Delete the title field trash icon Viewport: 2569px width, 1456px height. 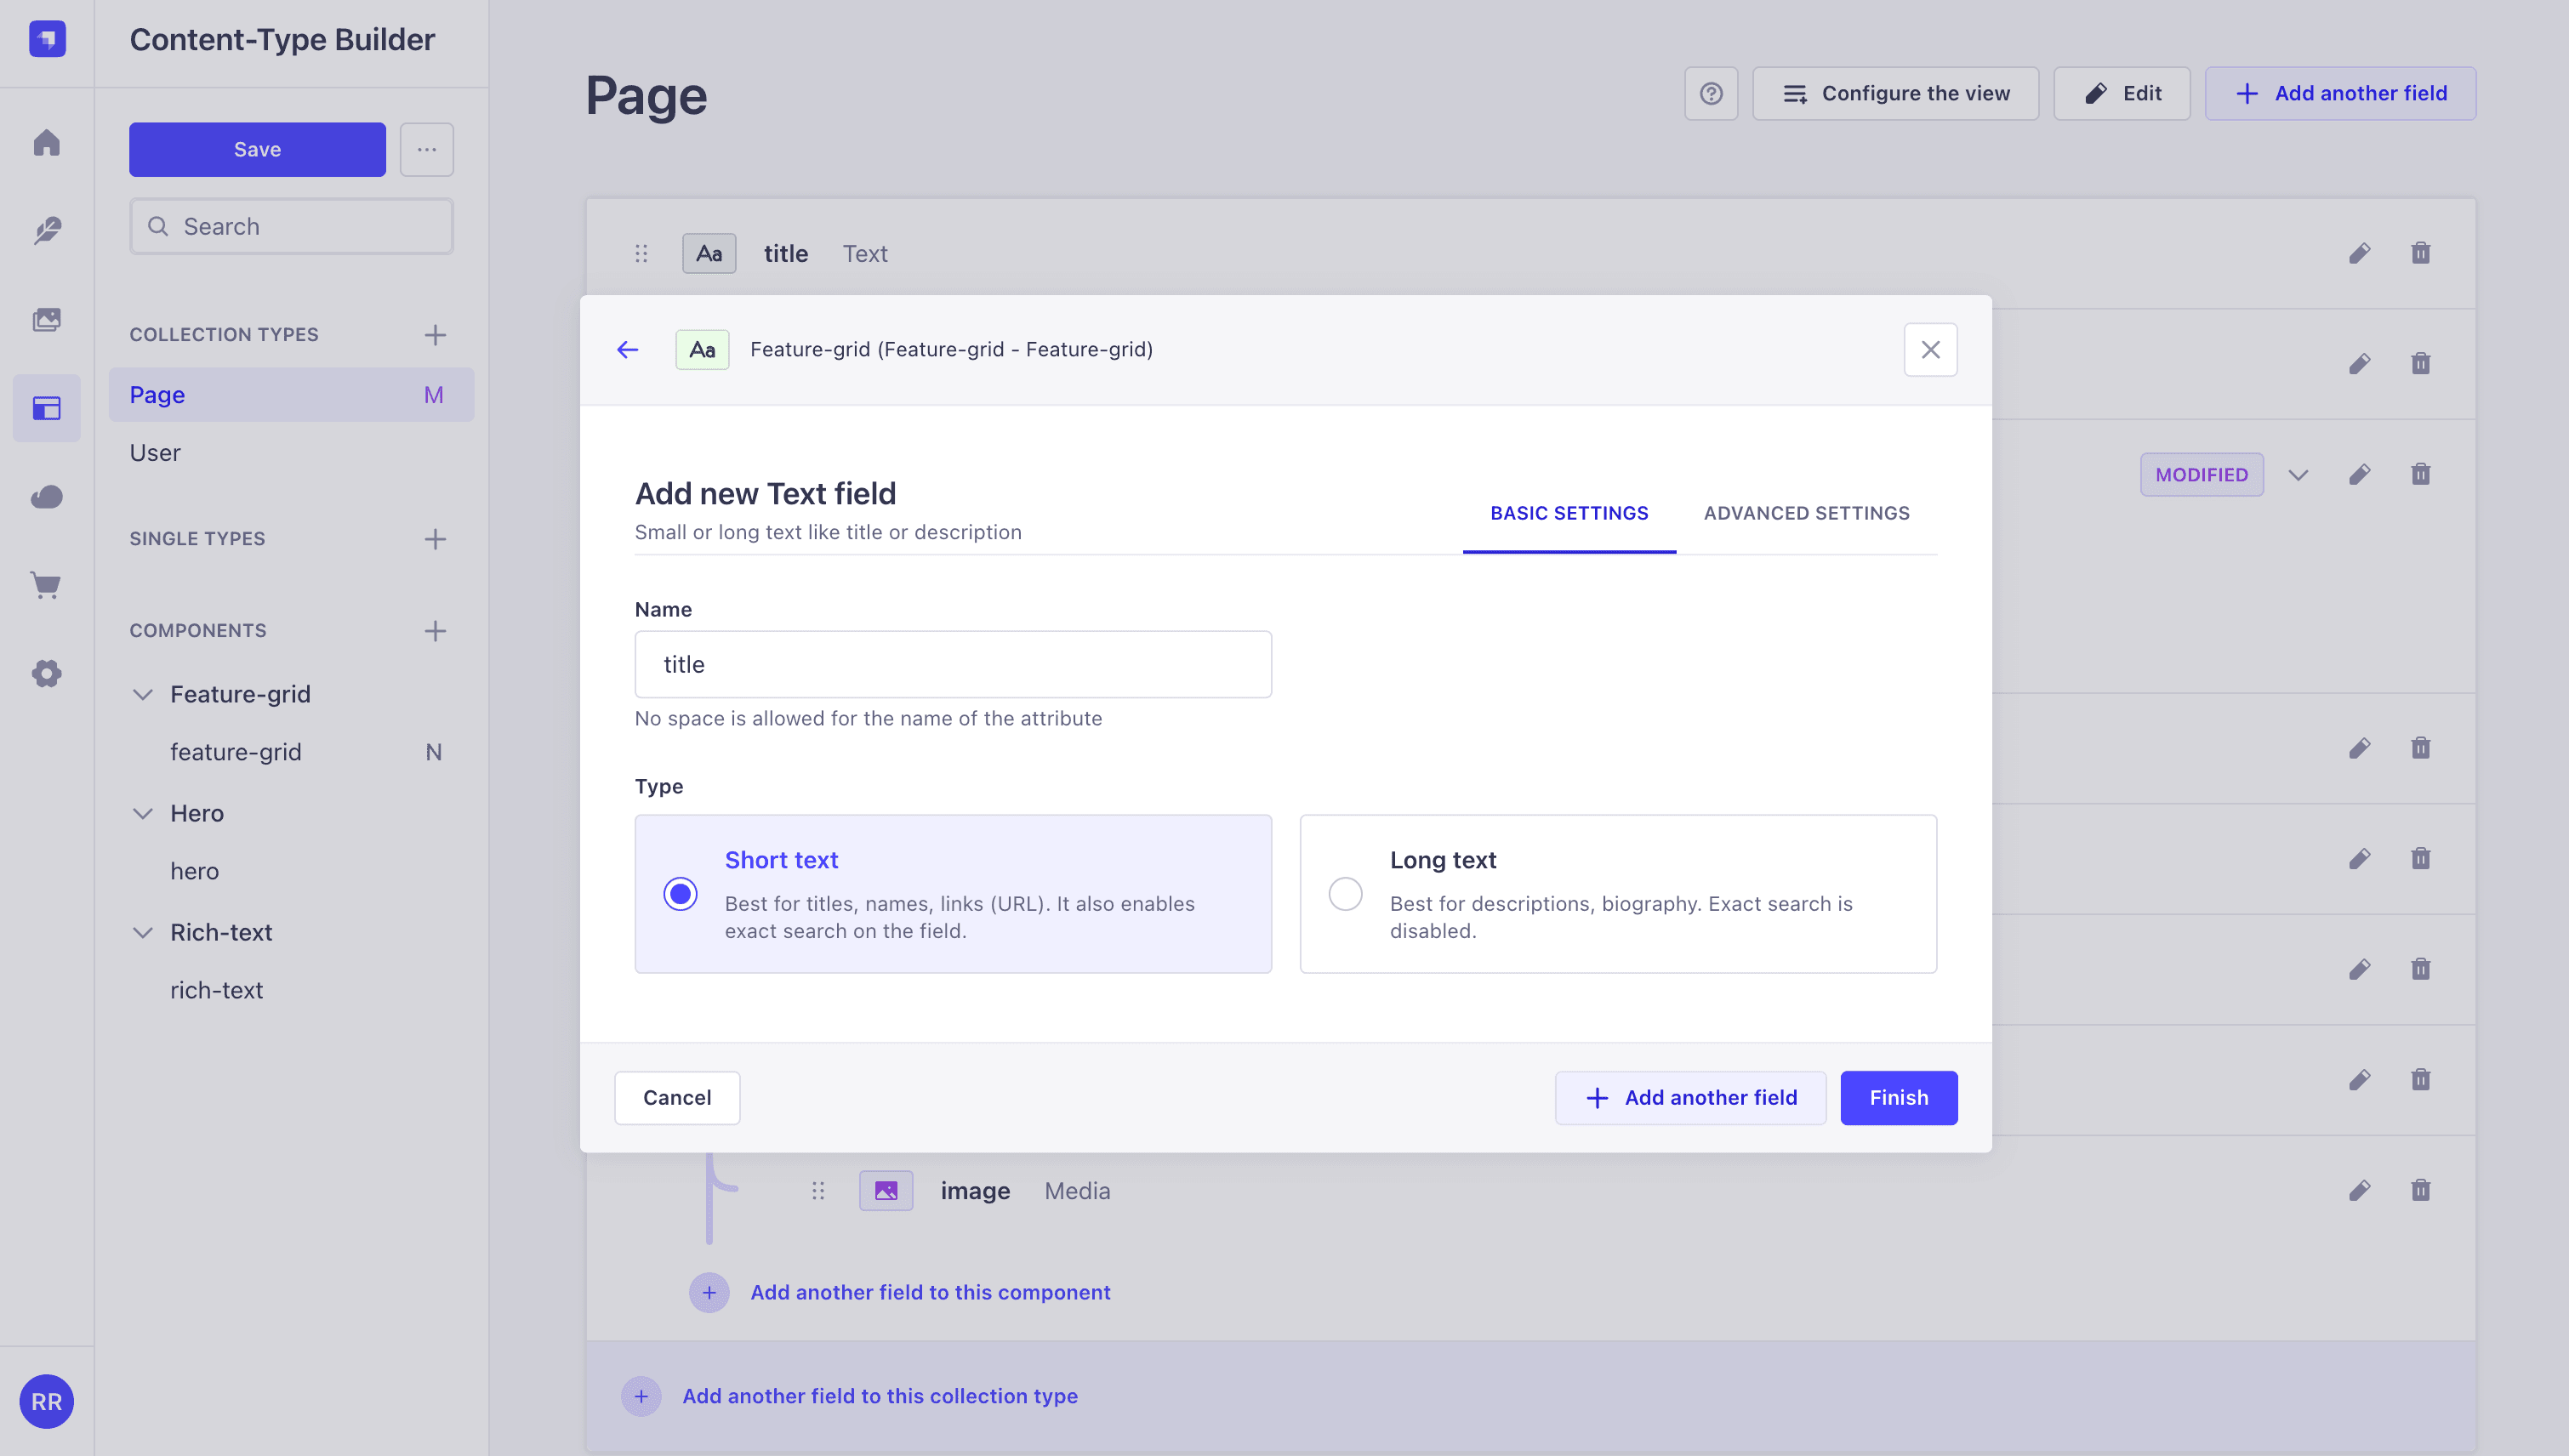tap(2420, 253)
